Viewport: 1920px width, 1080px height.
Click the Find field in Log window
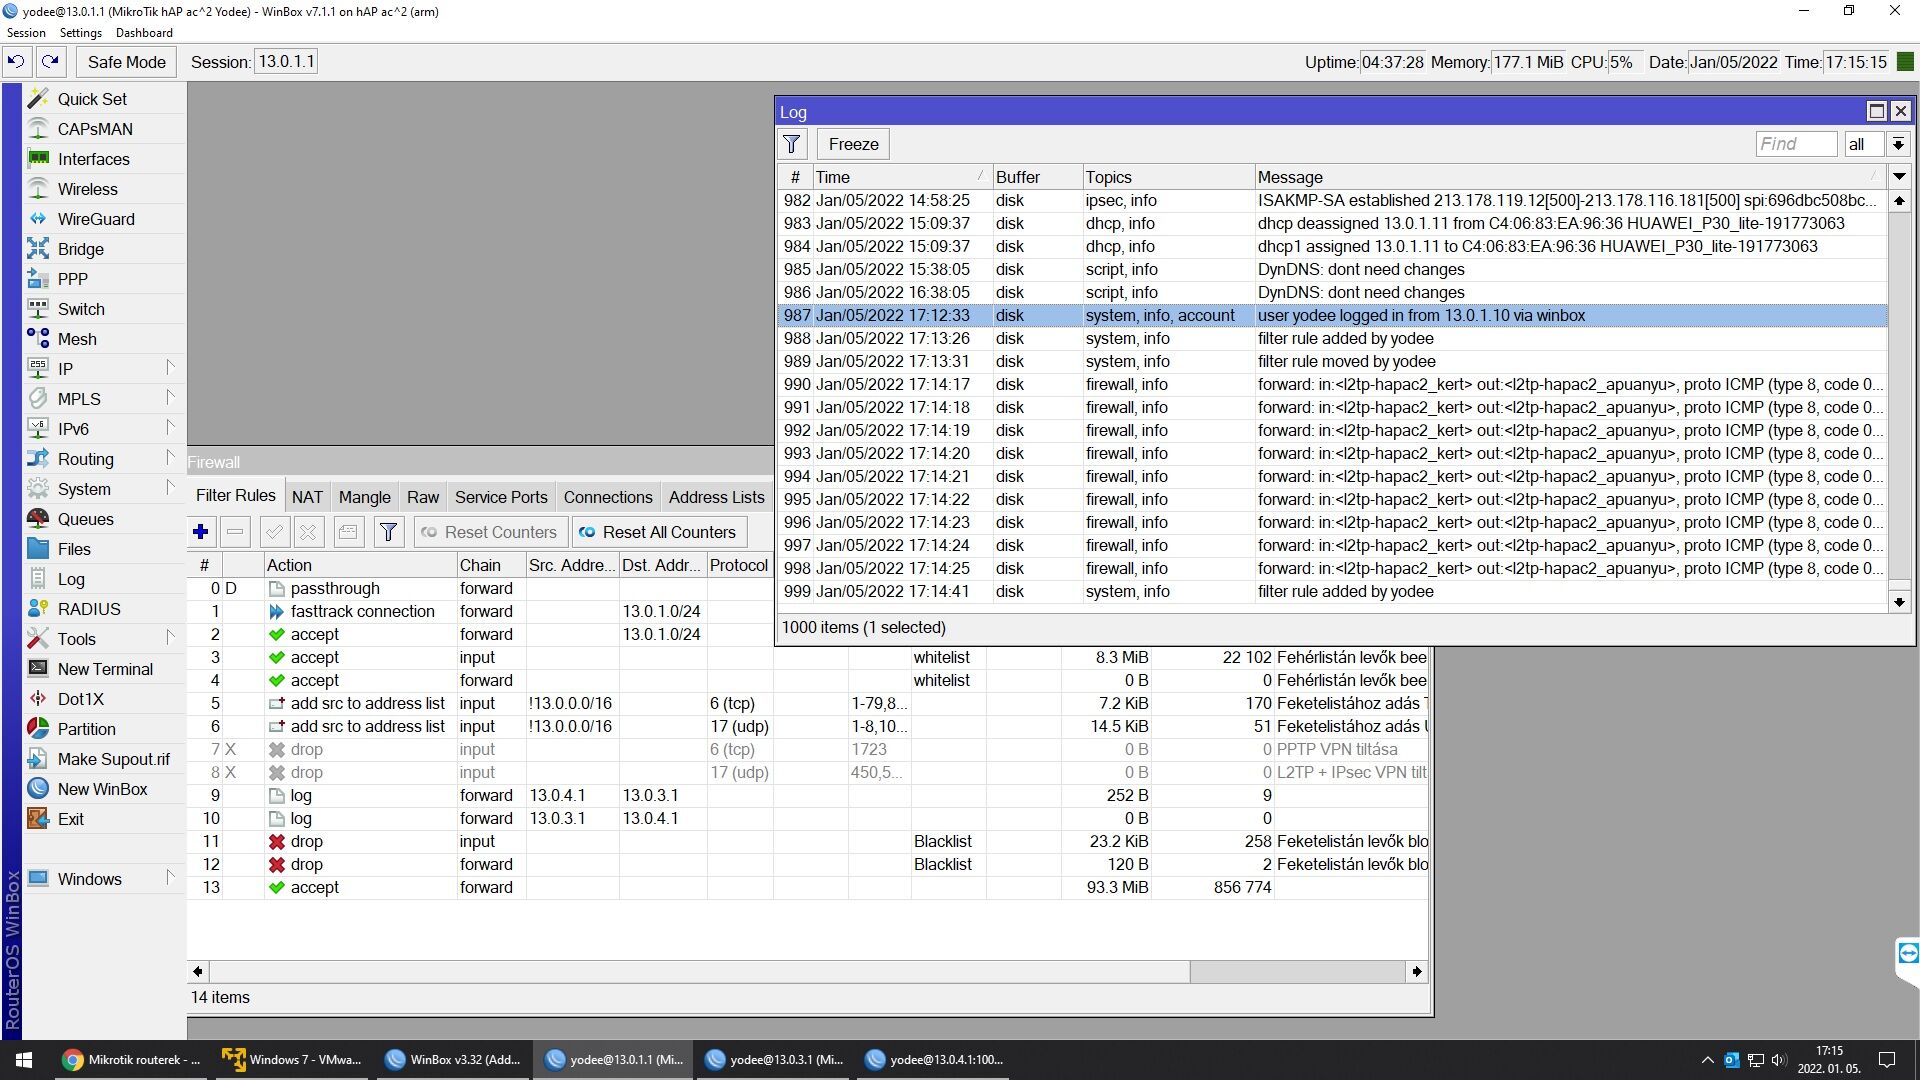[1796, 144]
